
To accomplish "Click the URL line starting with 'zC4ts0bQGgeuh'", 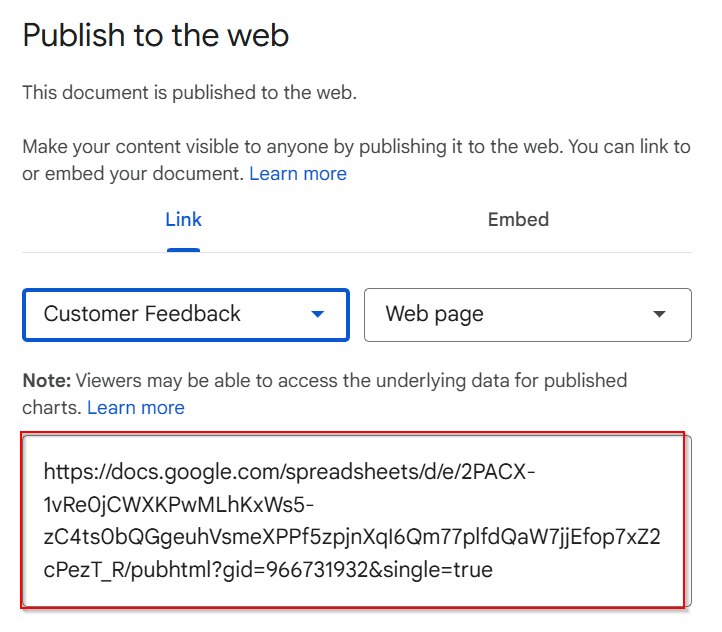I will pos(352,537).
